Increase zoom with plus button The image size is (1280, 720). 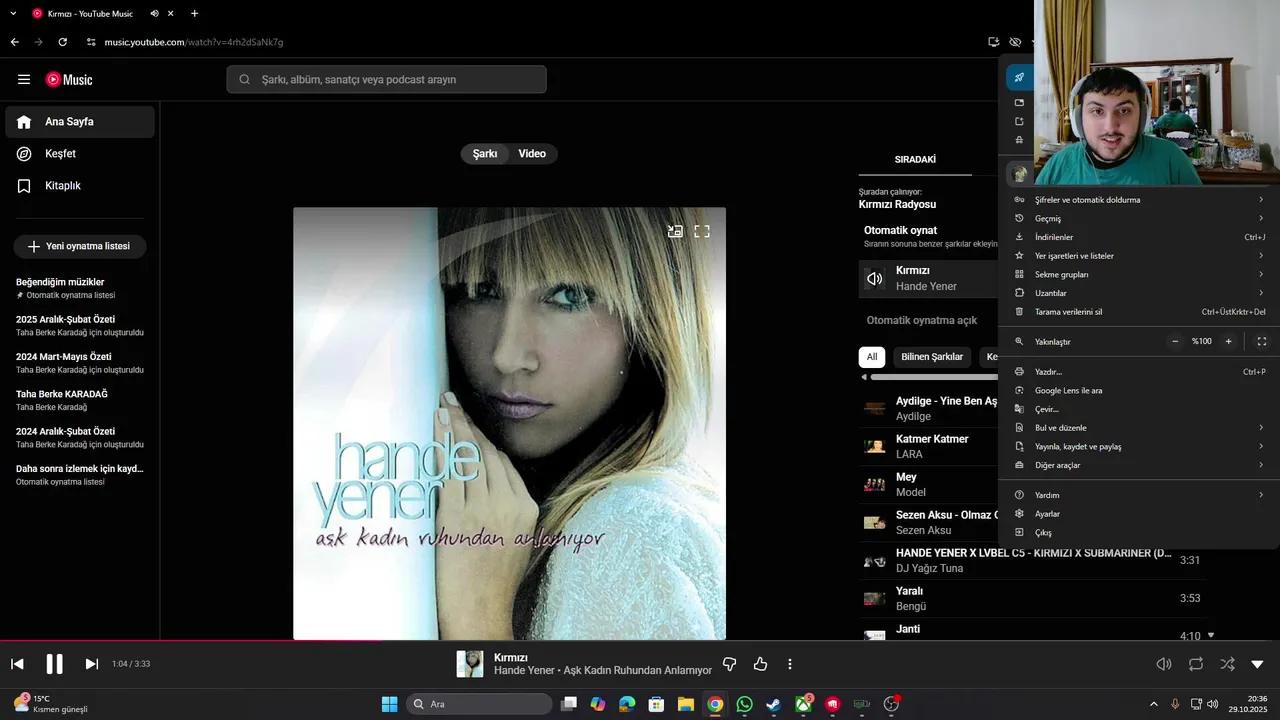(1229, 341)
